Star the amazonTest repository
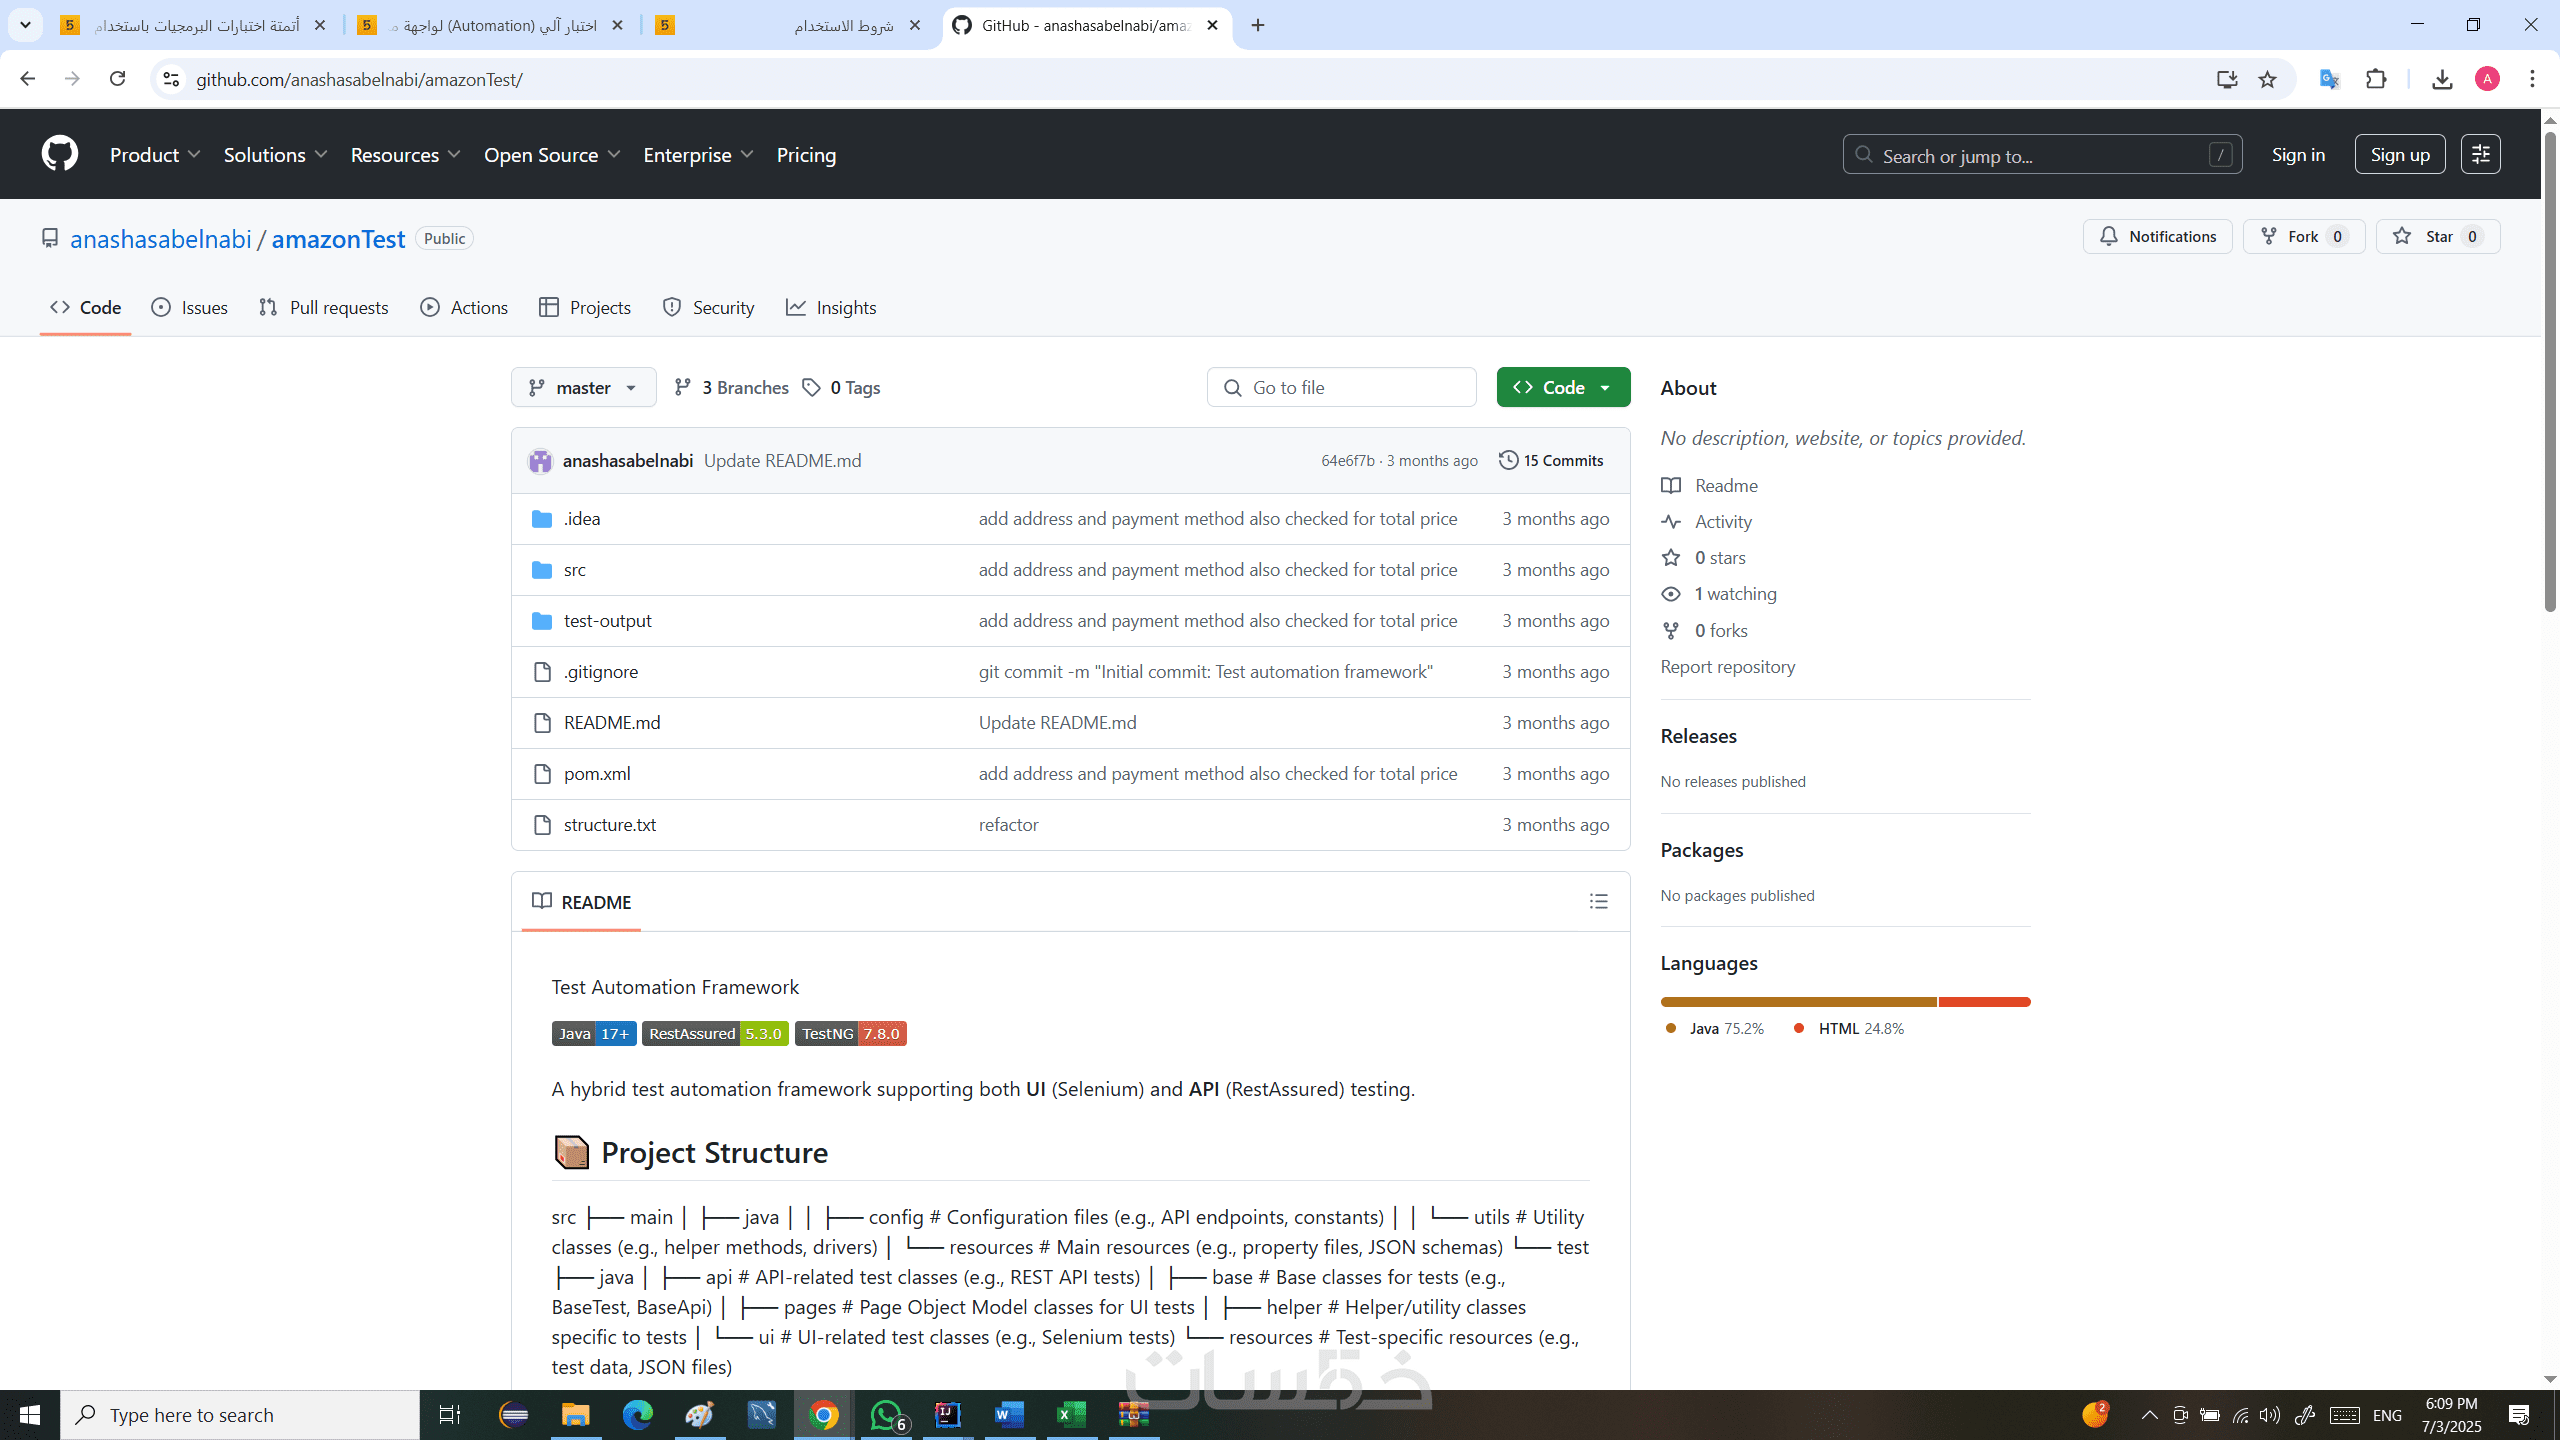Viewport: 2560px width, 1440px height. (x=2437, y=237)
